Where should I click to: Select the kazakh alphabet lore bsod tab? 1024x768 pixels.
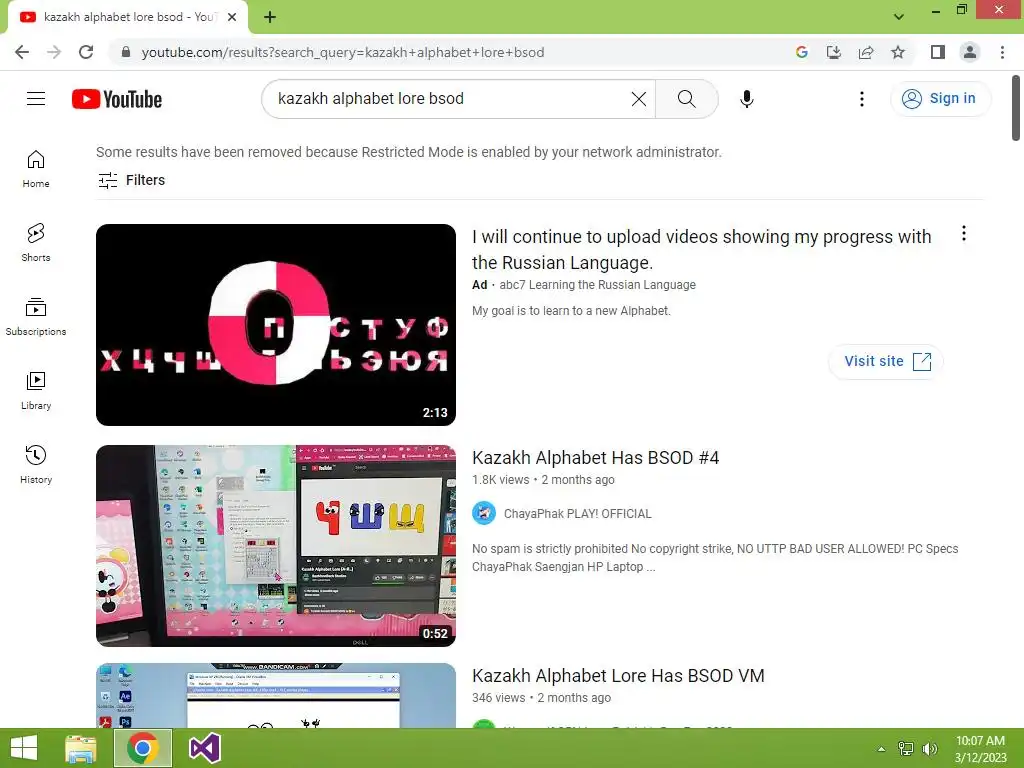pyautogui.click(x=127, y=17)
